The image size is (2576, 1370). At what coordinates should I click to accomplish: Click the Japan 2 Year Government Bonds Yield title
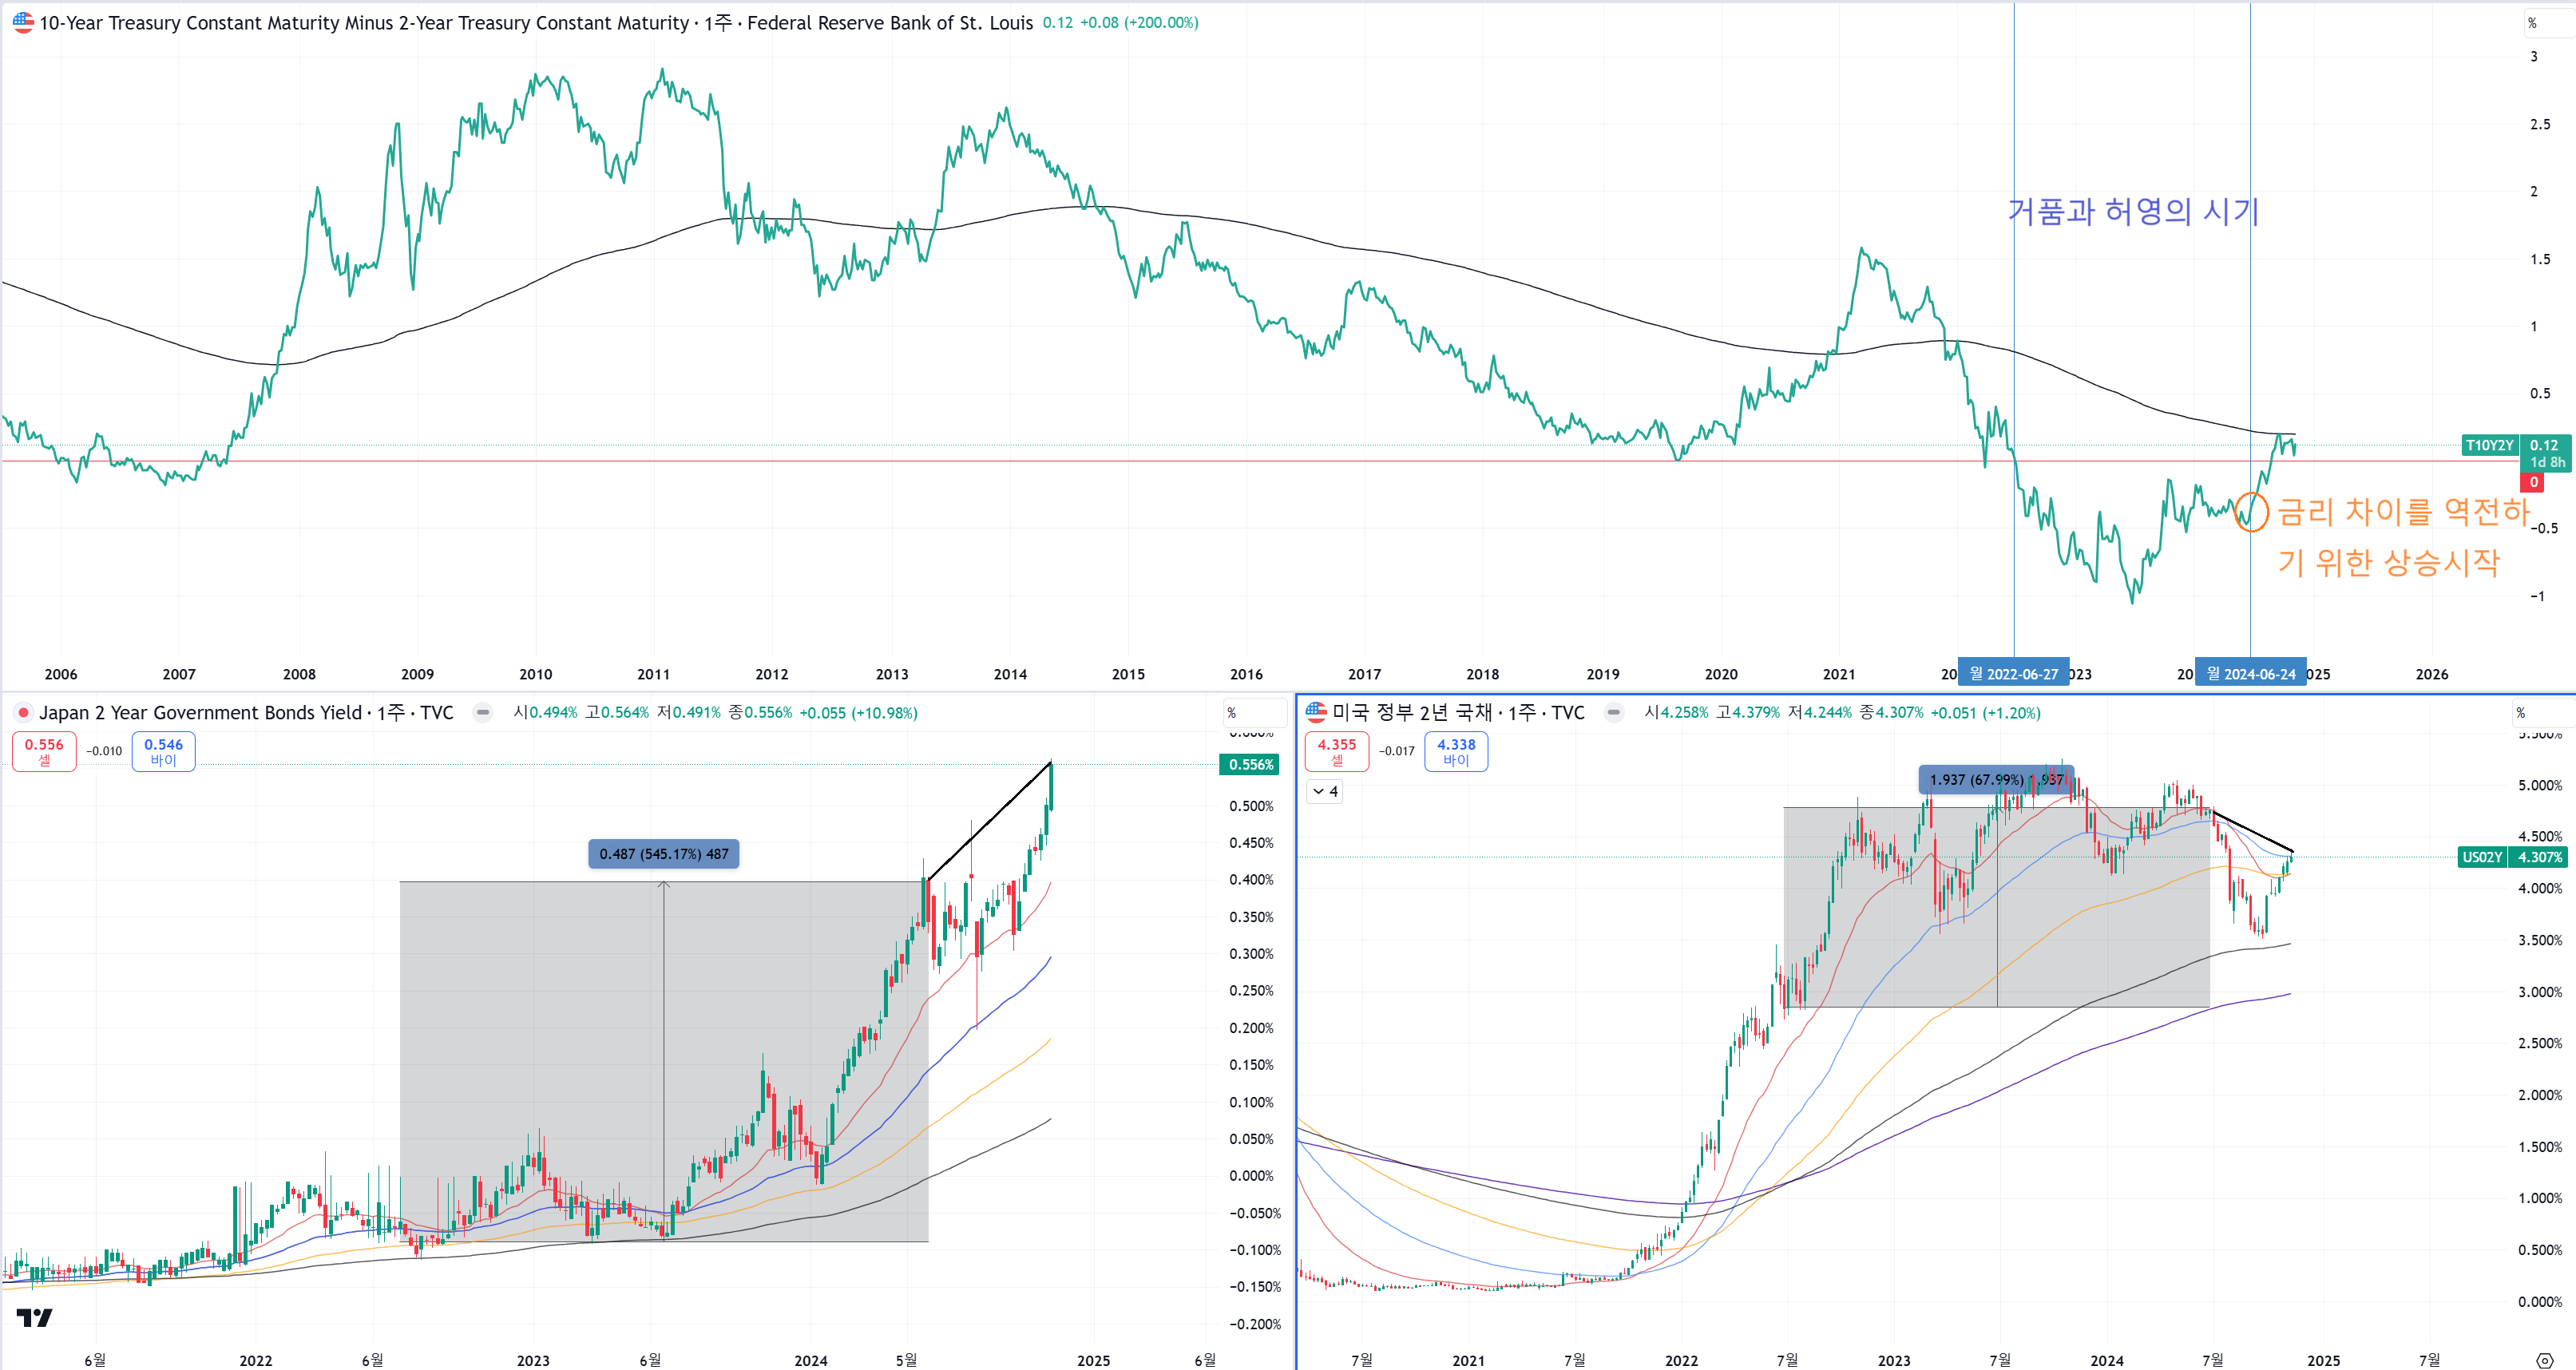[x=200, y=712]
